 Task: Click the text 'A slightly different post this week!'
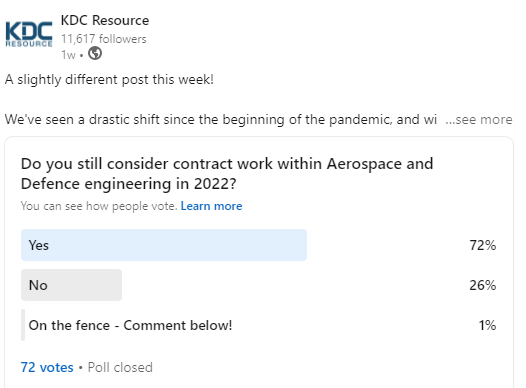[x=109, y=80]
